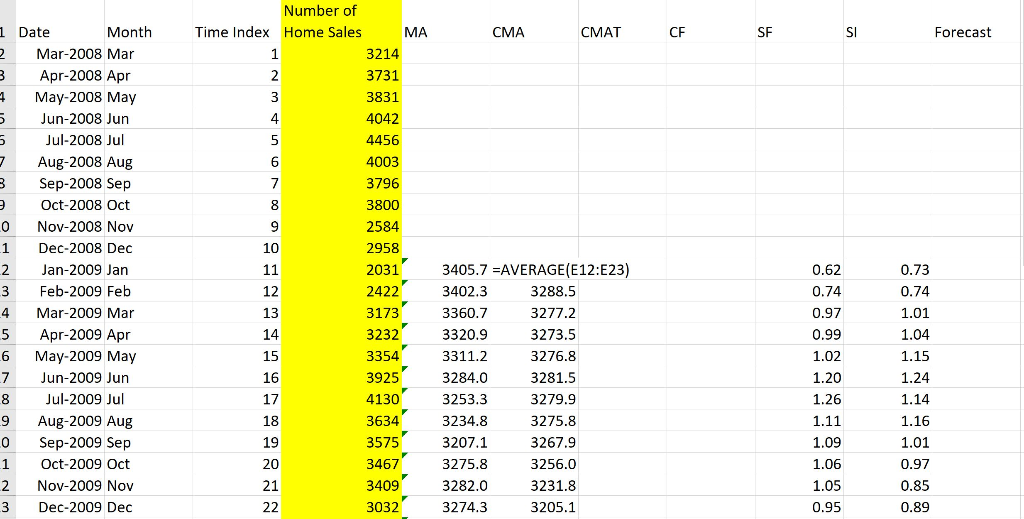This screenshot has height=519, width=1024.
Task: Click the Aug-2008 date cell
Action: 60,161
